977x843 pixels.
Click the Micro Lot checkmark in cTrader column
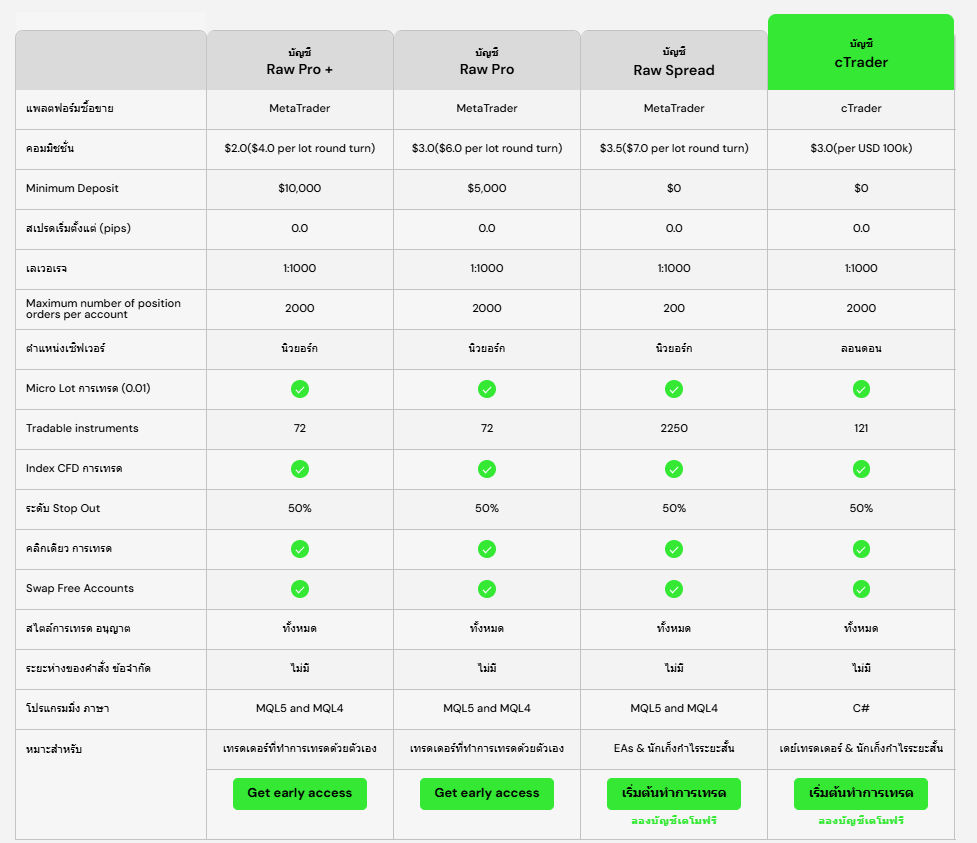pos(861,389)
